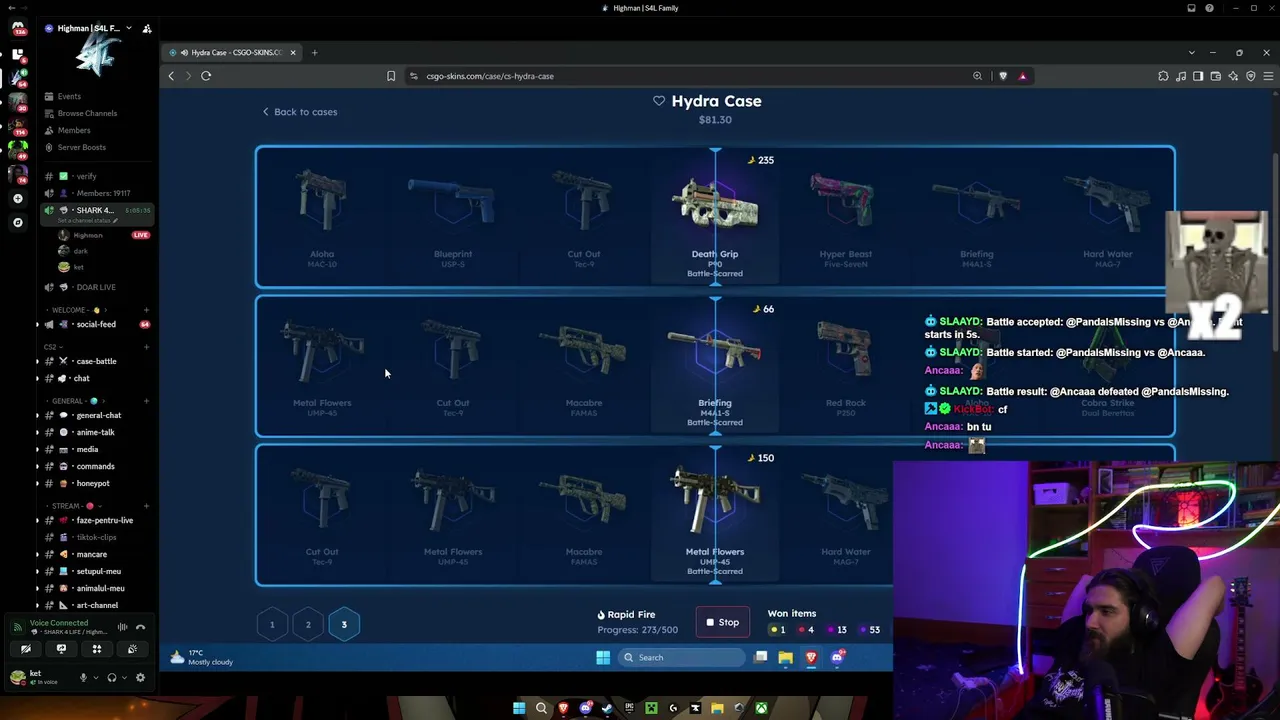Disconnect from the voice channel
Screen dimensions: 1280x720
click(140, 627)
